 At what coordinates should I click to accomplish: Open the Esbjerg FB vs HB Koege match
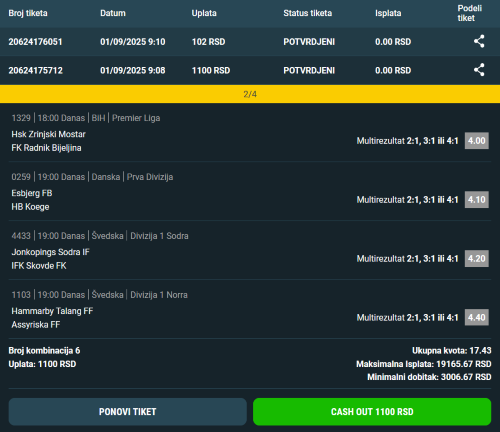[32, 200]
